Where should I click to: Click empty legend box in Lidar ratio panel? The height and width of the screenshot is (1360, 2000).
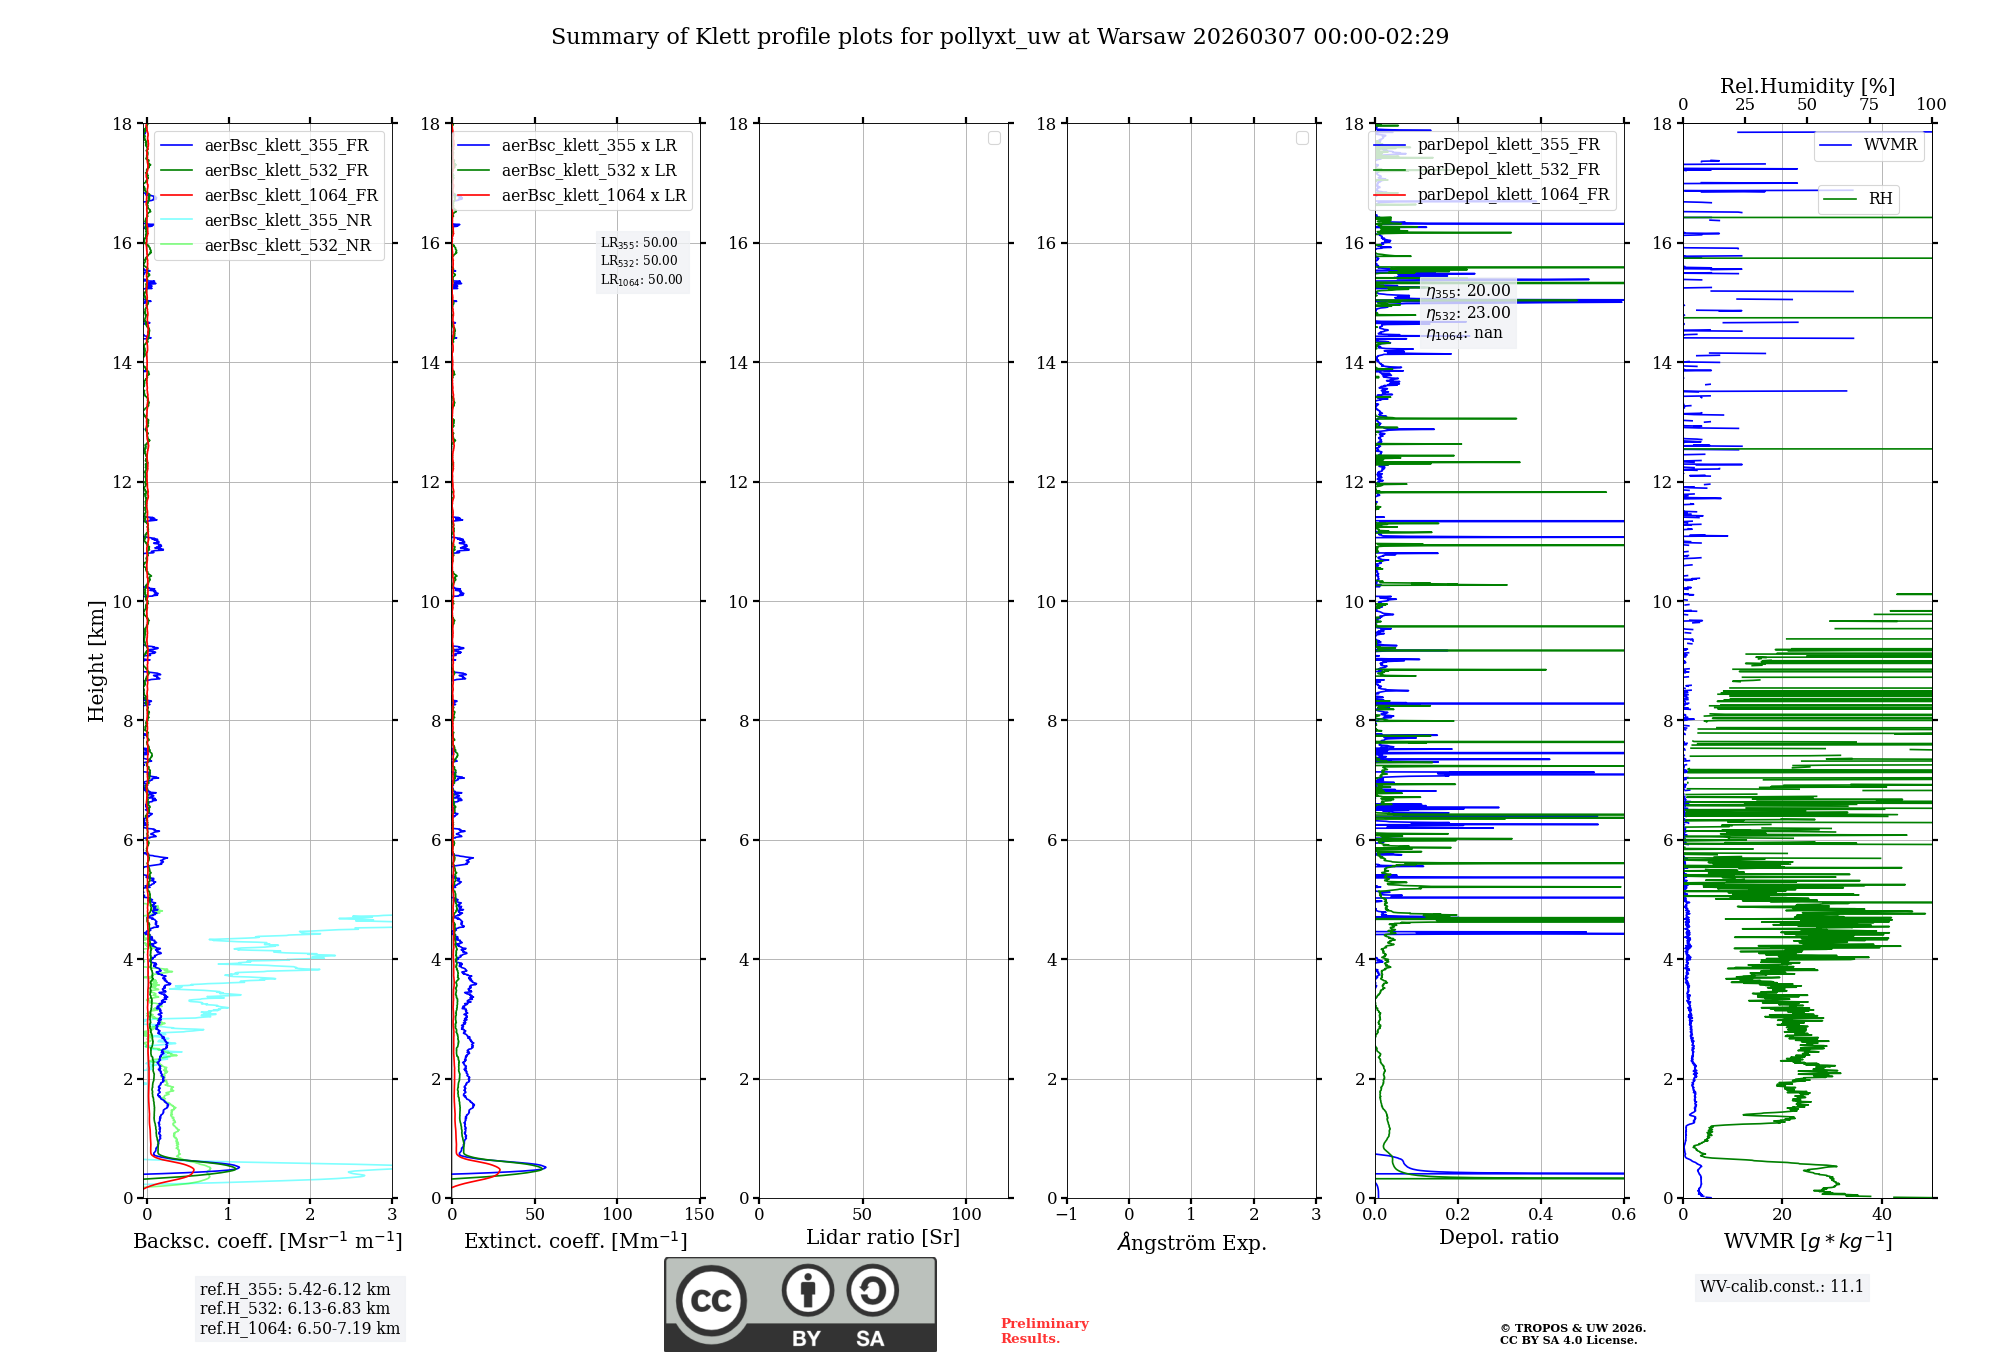click(x=994, y=138)
